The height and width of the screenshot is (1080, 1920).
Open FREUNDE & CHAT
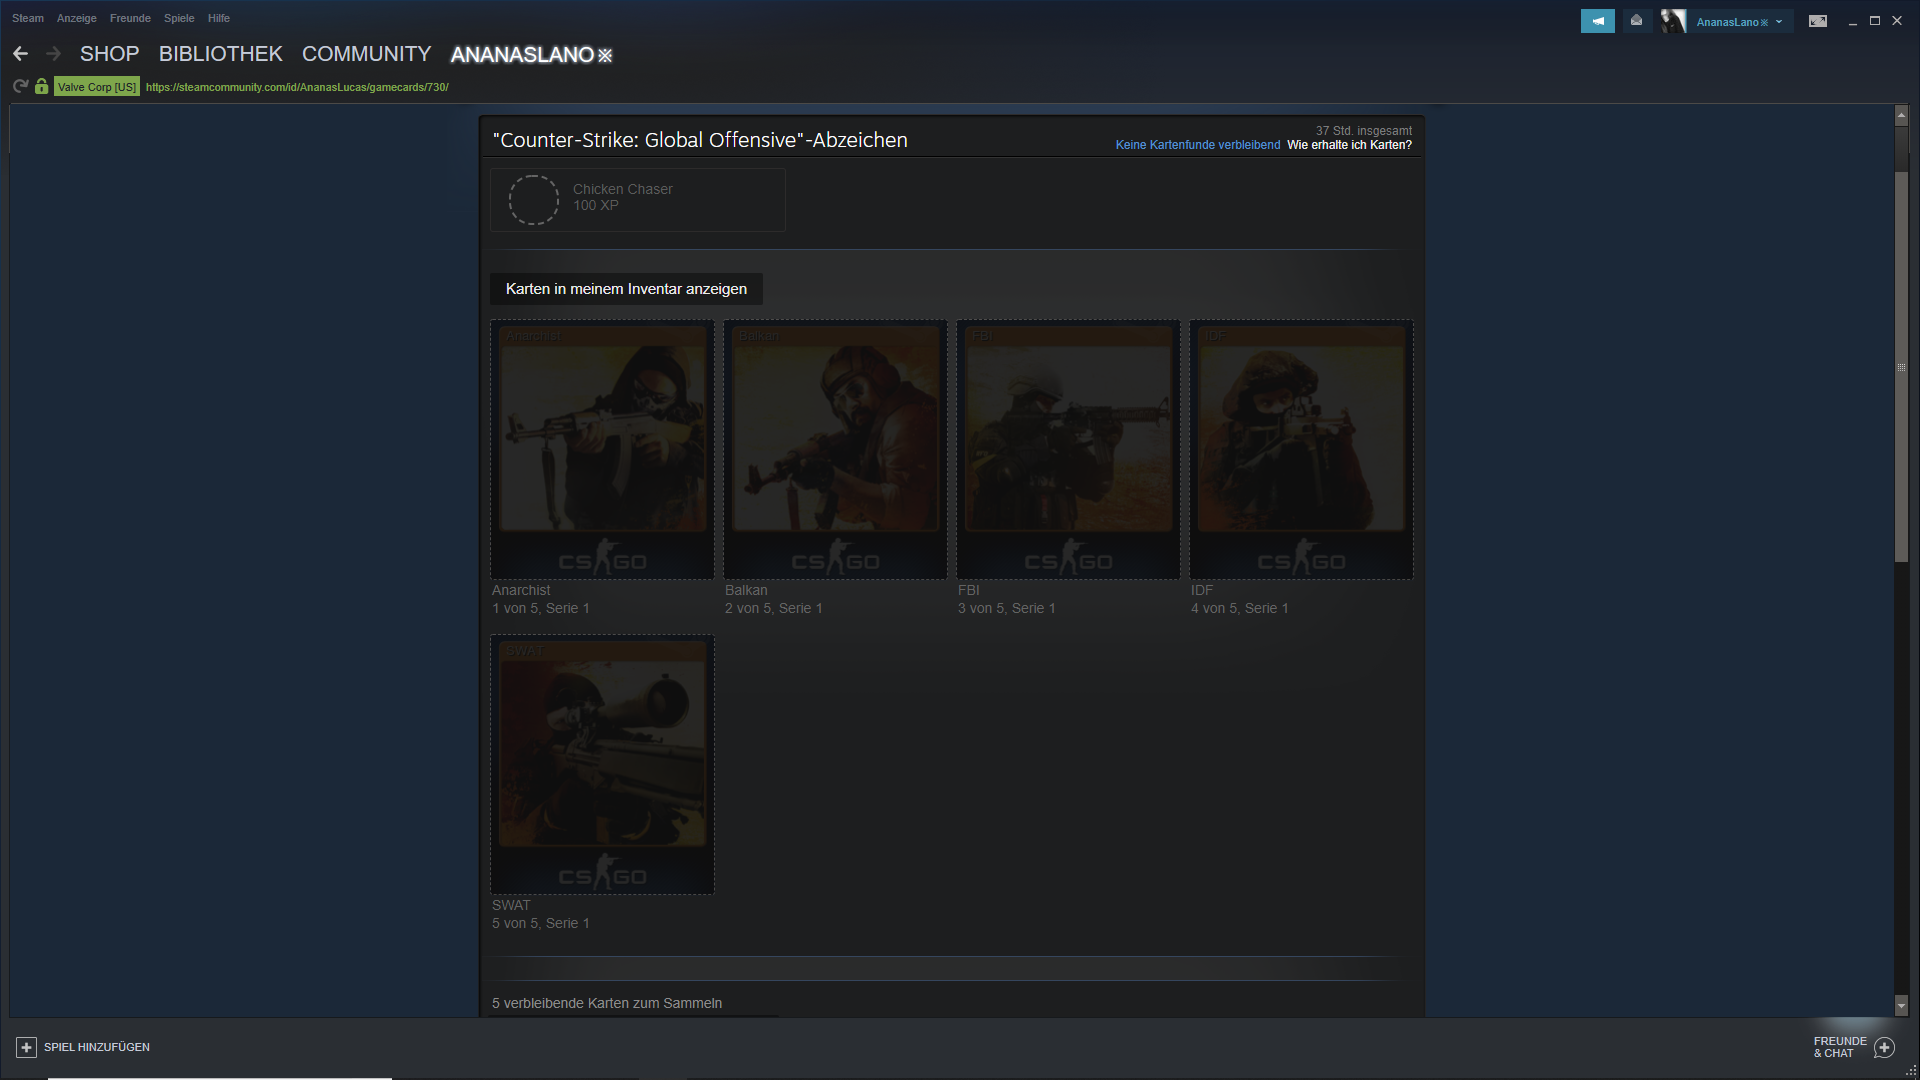[x=1840, y=1047]
